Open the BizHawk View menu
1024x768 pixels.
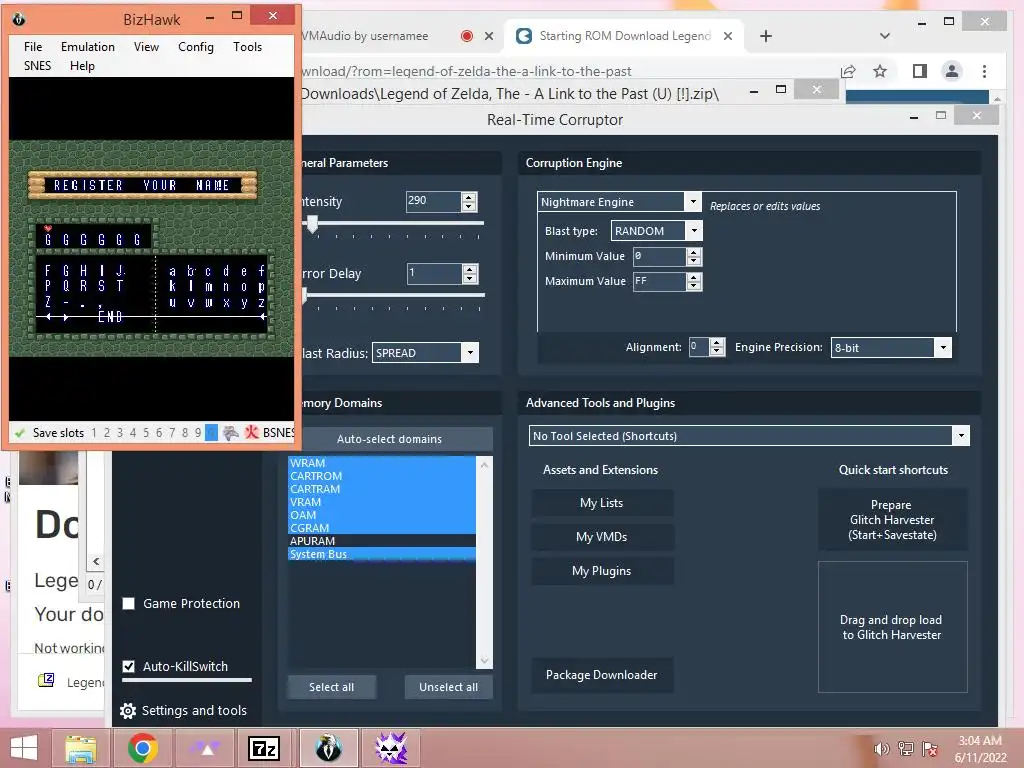pyautogui.click(x=146, y=47)
